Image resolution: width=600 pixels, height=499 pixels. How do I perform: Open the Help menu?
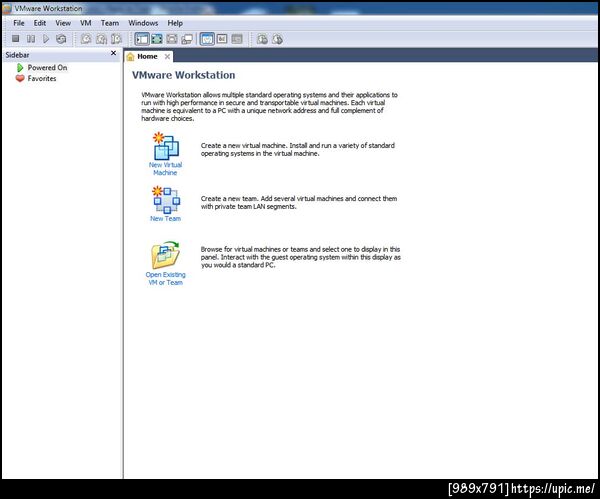coord(175,23)
